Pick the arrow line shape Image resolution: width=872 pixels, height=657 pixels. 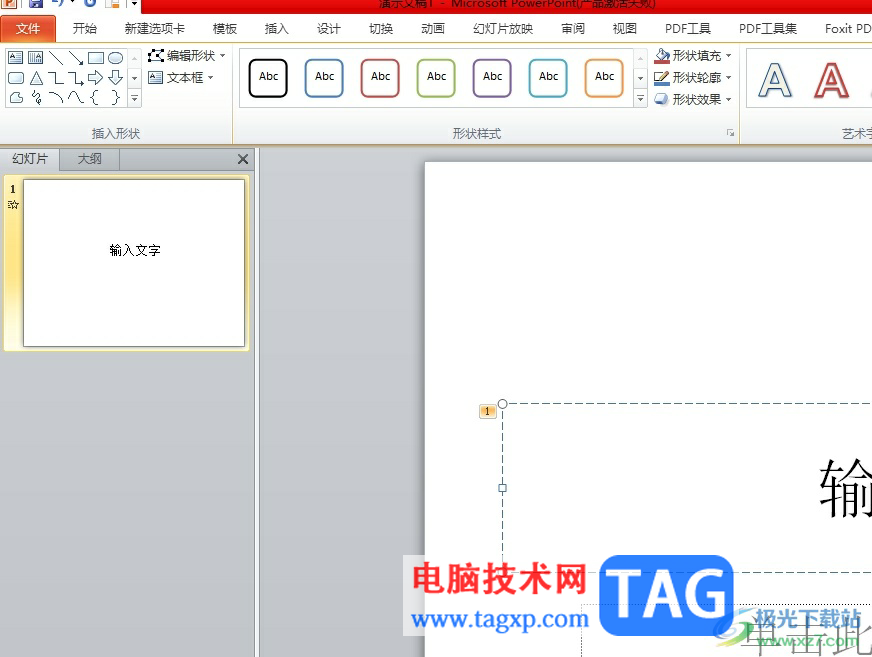point(76,57)
